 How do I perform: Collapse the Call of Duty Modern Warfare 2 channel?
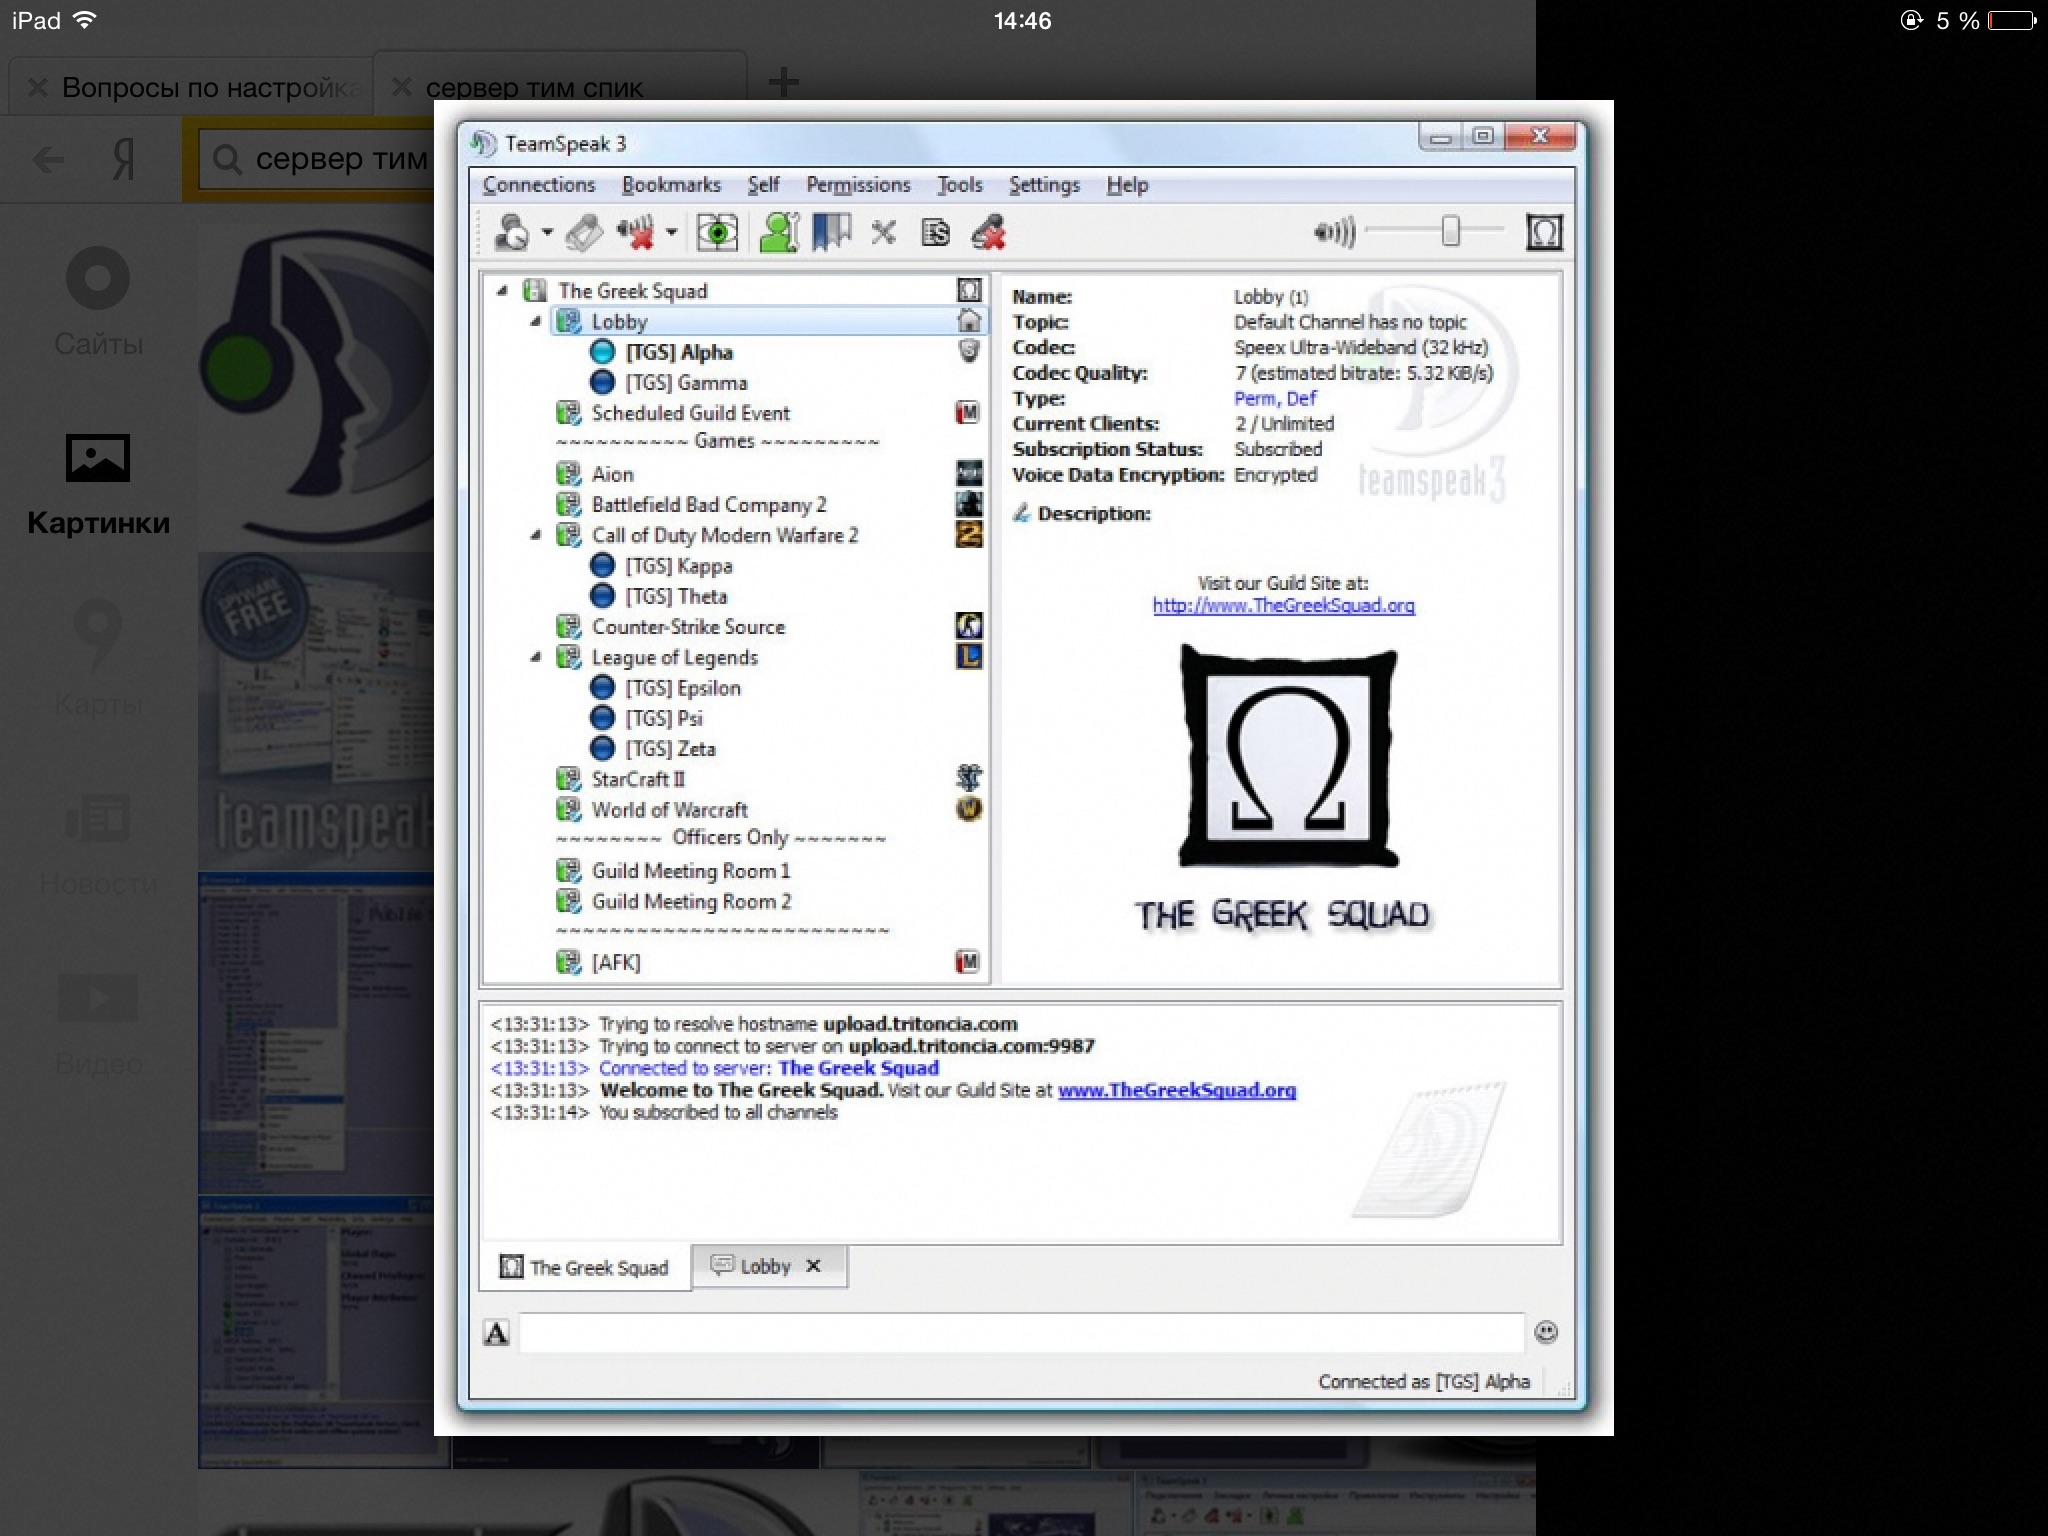click(x=536, y=535)
